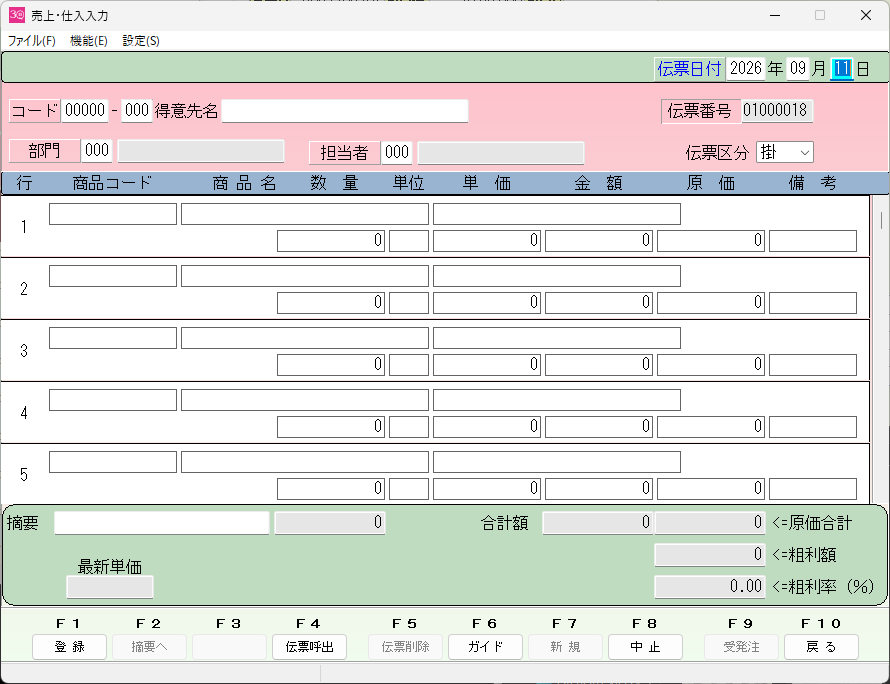
Task: Focus the customer code field 00000
Action: tap(85, 110)
